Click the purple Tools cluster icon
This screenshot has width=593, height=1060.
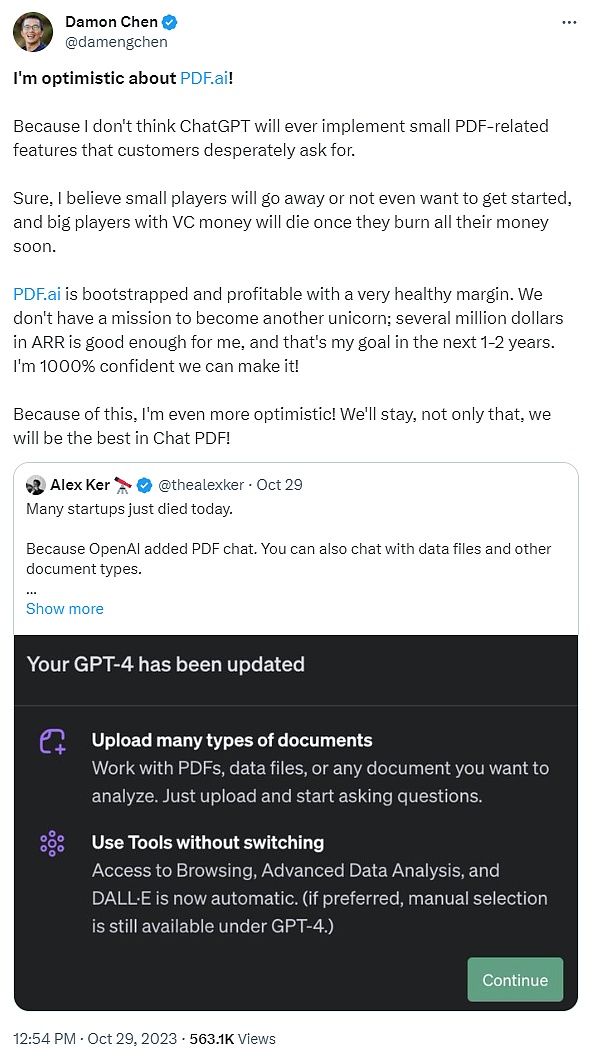[x=52, y=844]
